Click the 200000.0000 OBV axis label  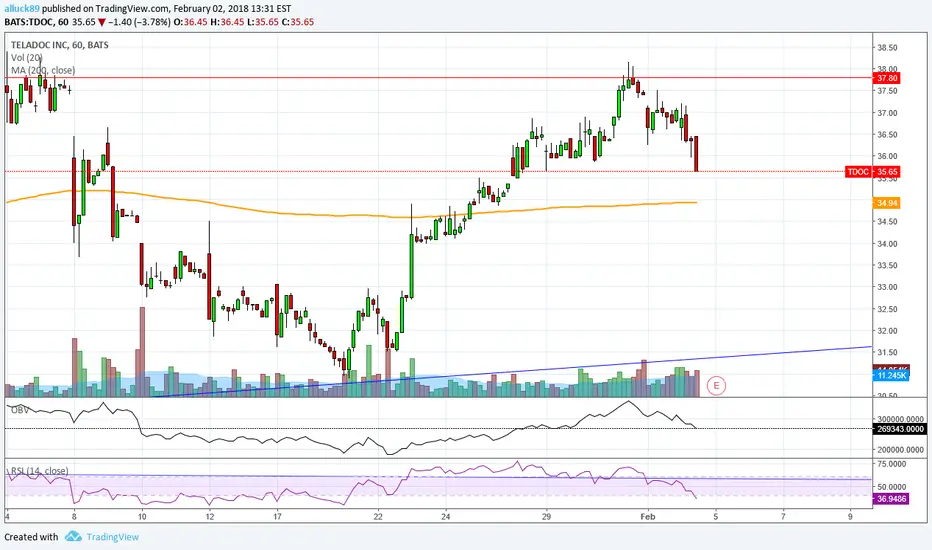pyautogui.click(x=900, y=450)
